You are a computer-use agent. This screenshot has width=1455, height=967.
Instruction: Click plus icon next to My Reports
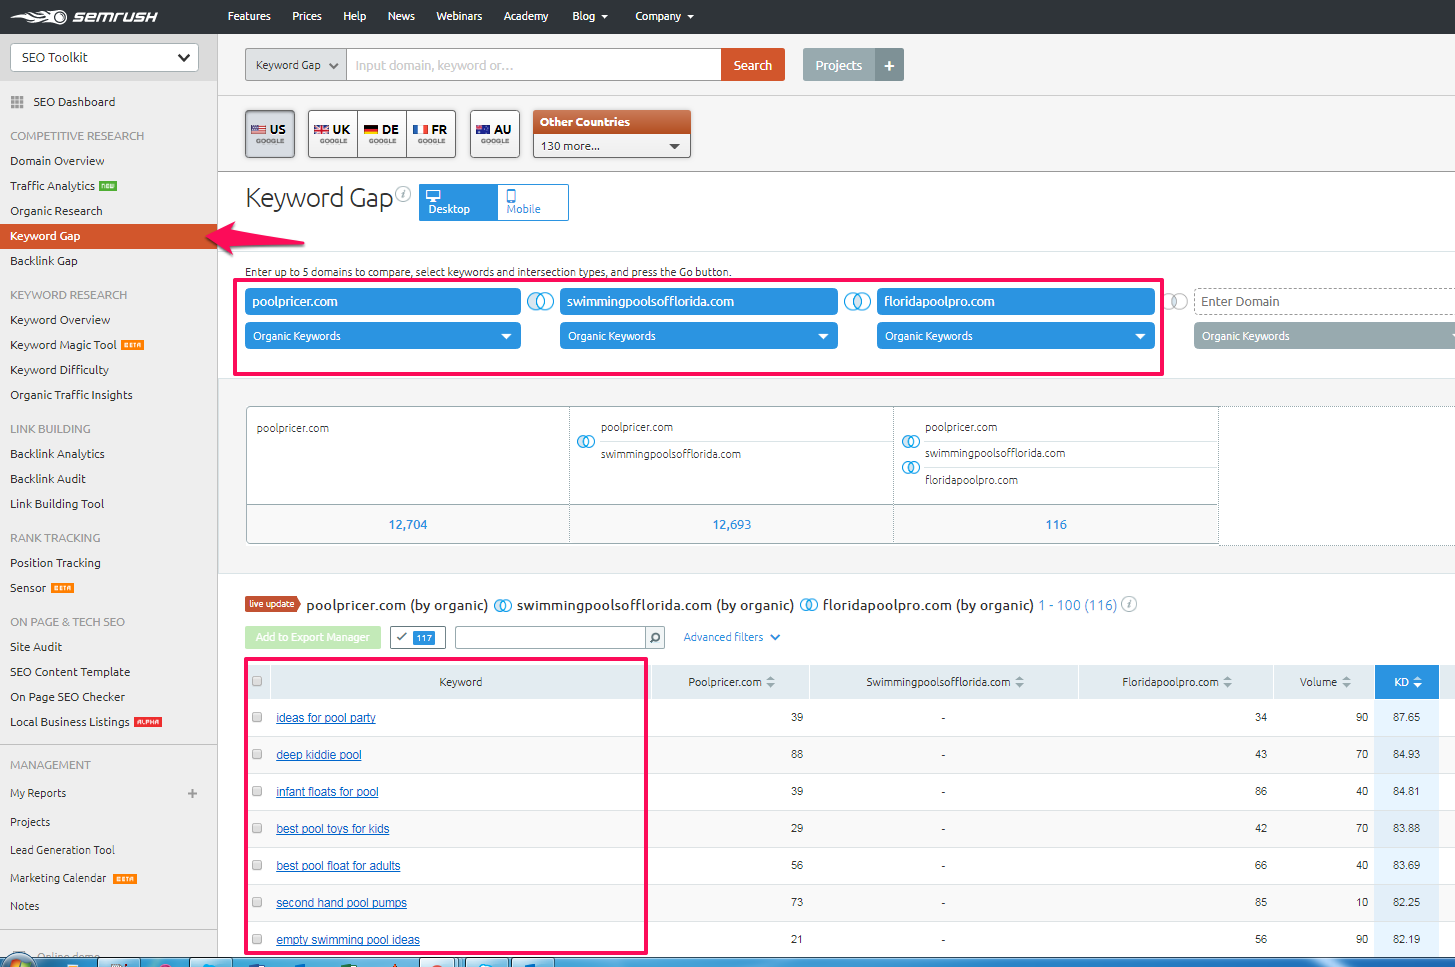[192, 793]
